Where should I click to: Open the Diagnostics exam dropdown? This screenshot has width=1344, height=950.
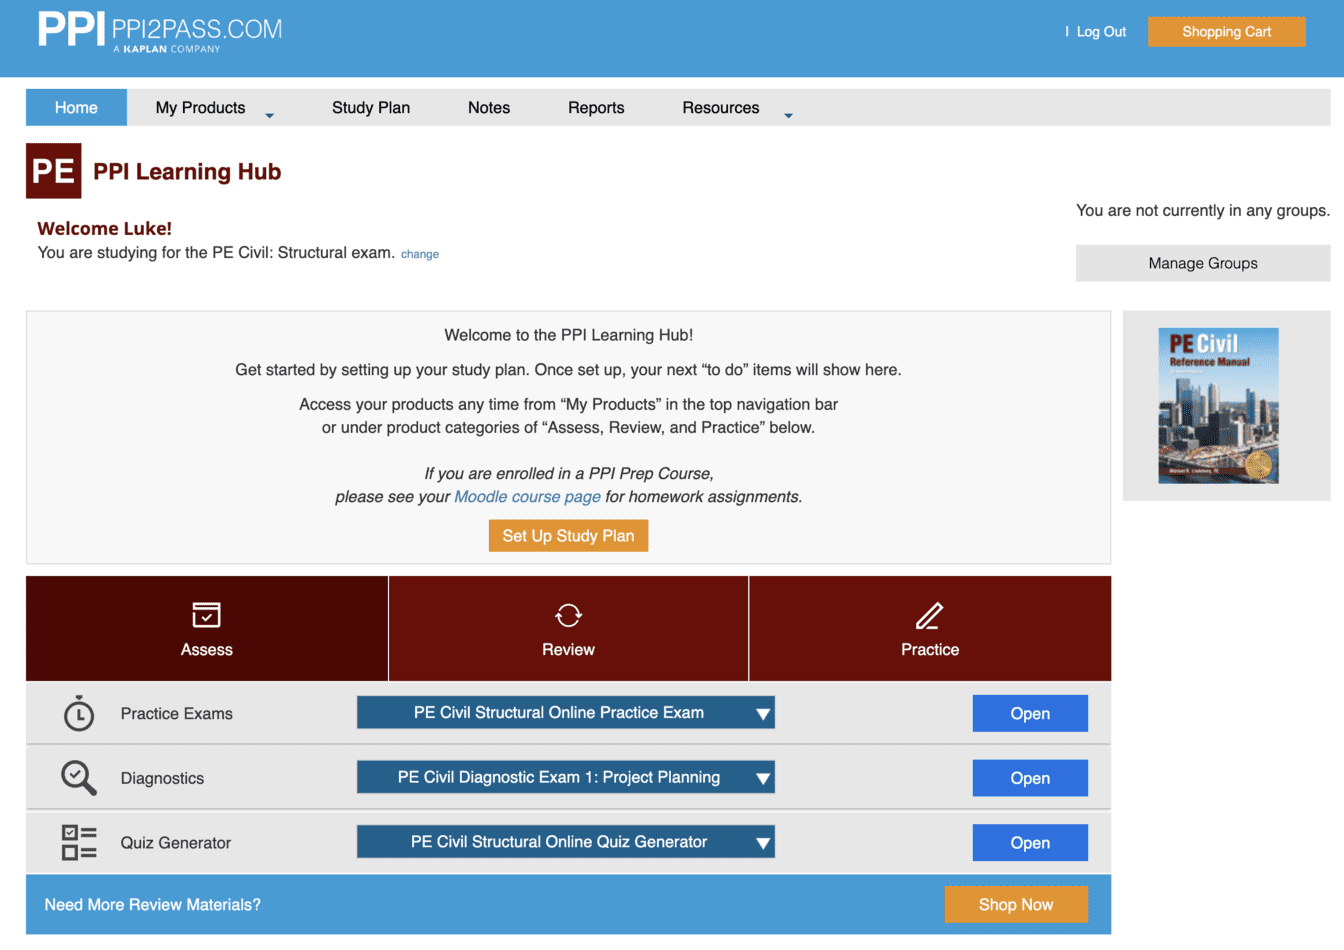click(565, 777)
